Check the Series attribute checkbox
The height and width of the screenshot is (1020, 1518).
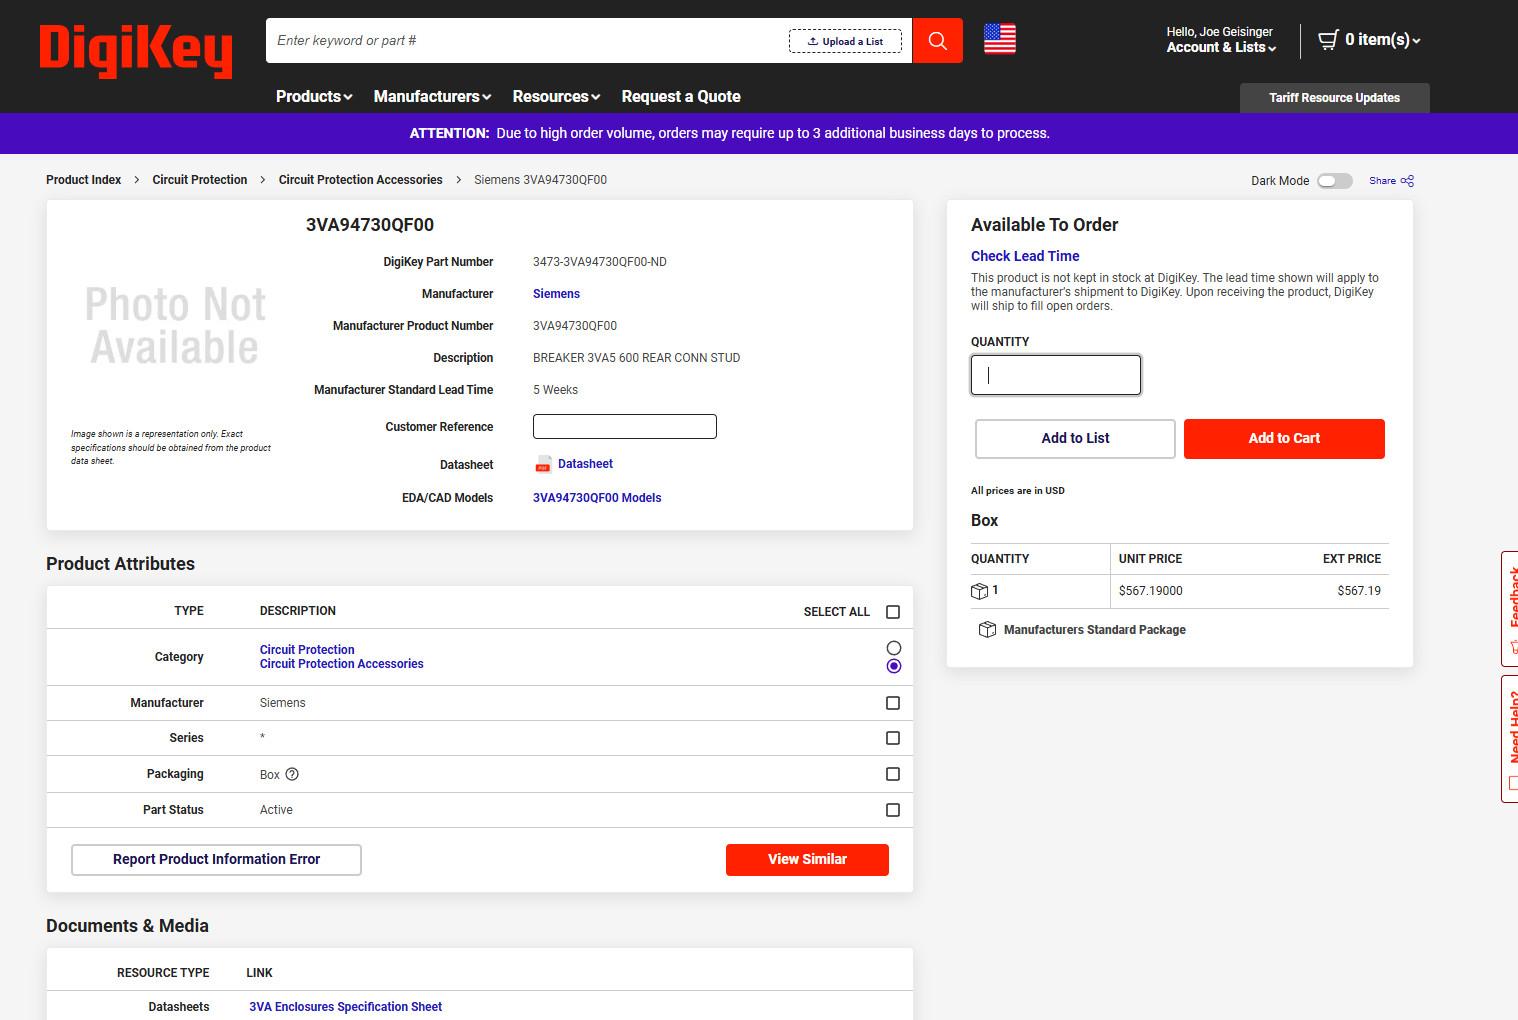tap(893, 738)
